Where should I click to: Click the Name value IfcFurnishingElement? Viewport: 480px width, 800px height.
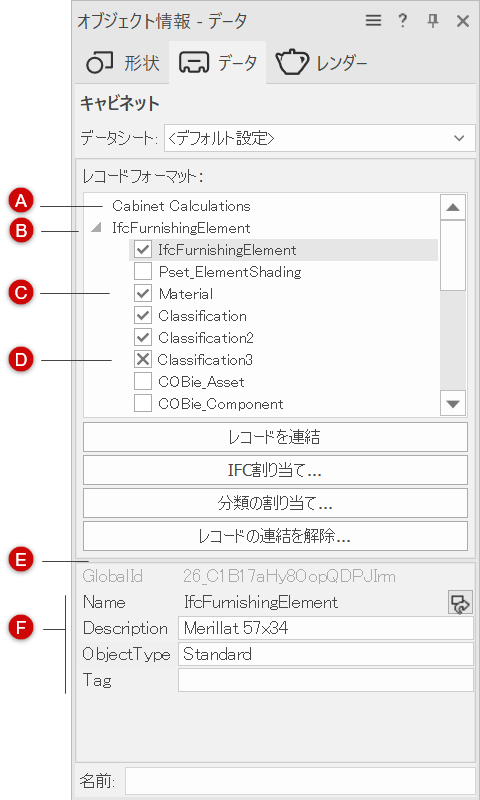coord(261,602)
